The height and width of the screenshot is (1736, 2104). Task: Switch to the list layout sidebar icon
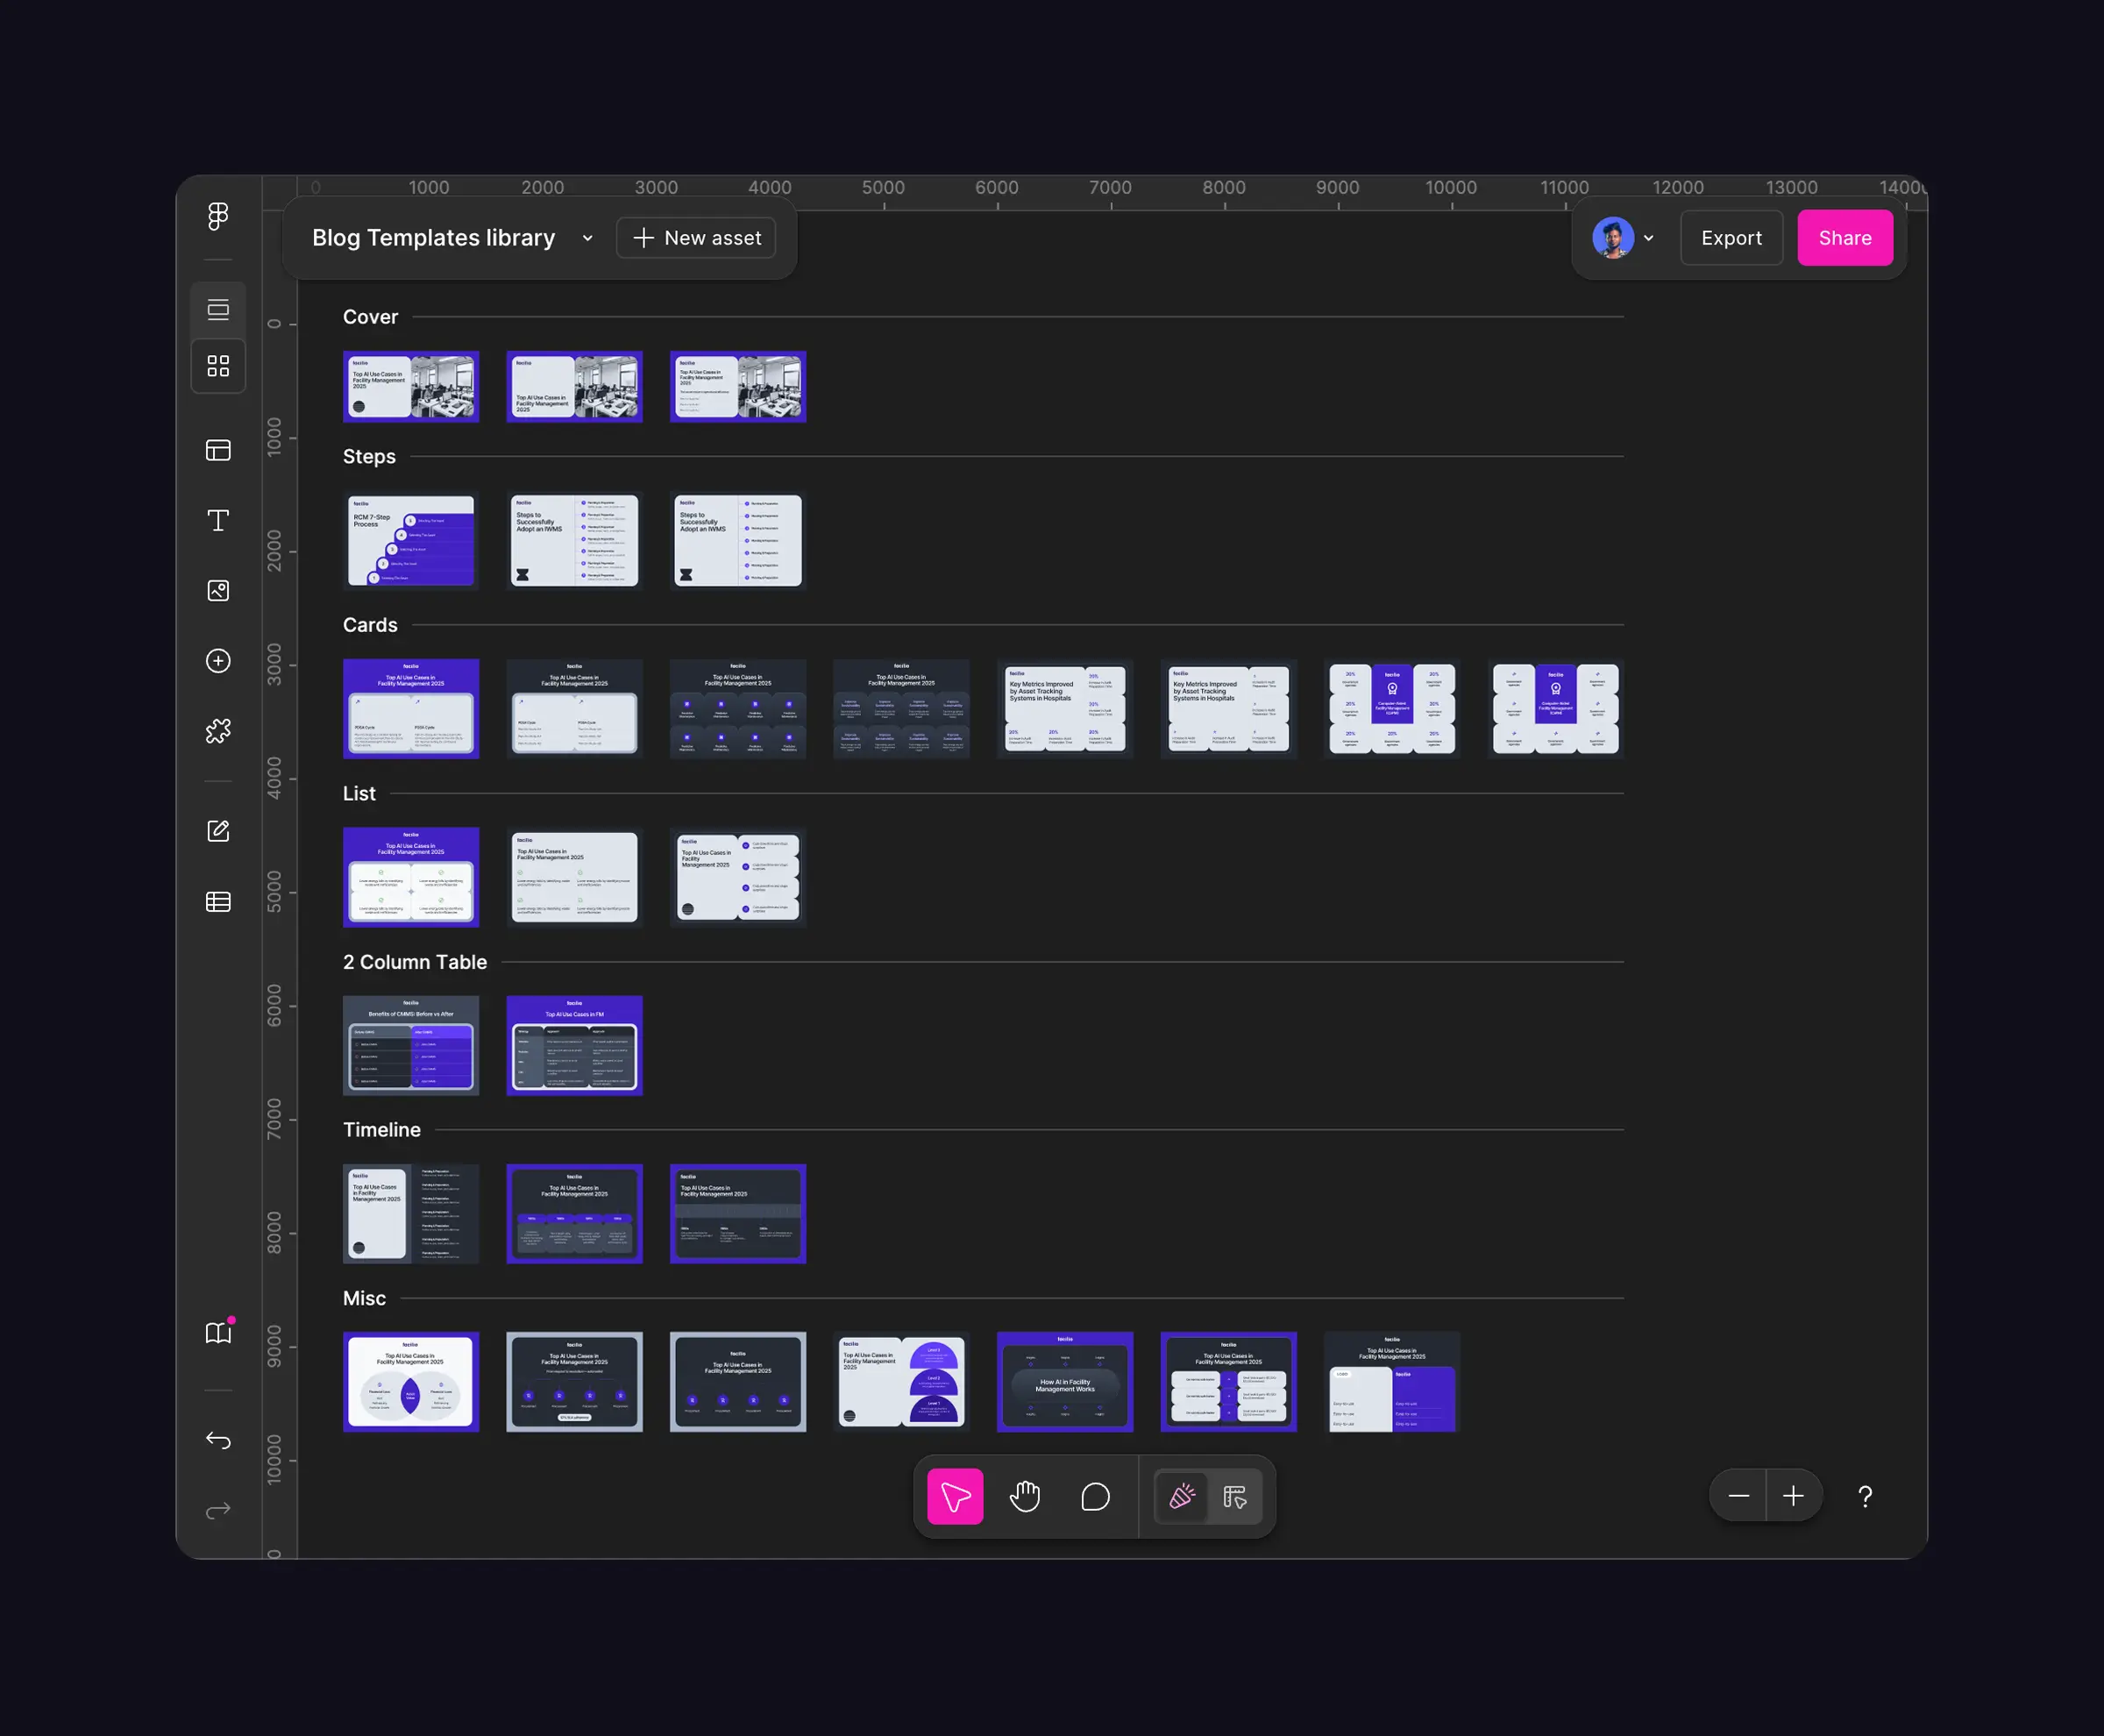(218, 310)
